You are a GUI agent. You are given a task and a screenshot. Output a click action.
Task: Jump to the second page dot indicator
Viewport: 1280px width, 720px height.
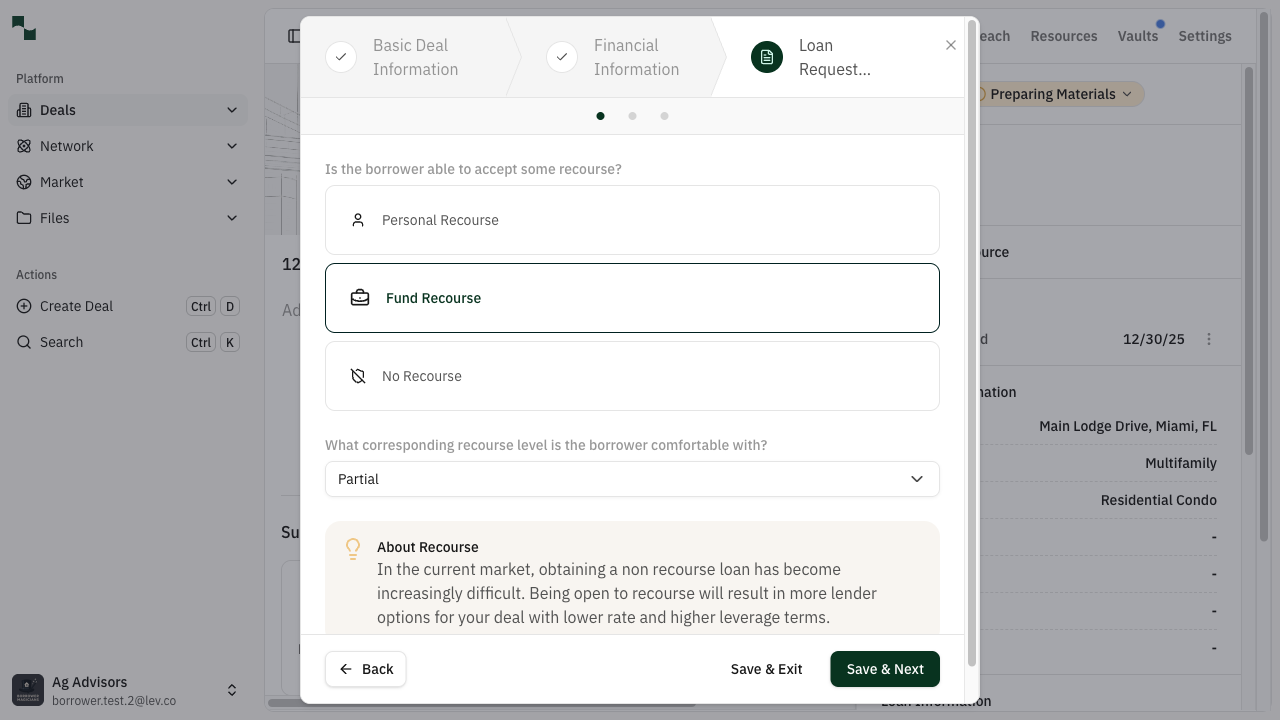[x=632, y=116]
